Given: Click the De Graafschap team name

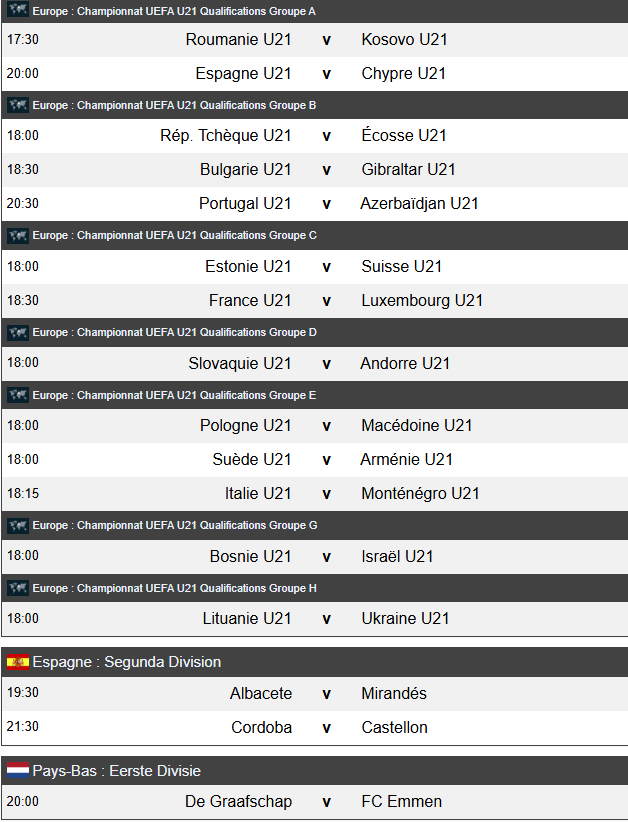Looking at the screenshot, I should pyautogui.click(x=238, y=802).
